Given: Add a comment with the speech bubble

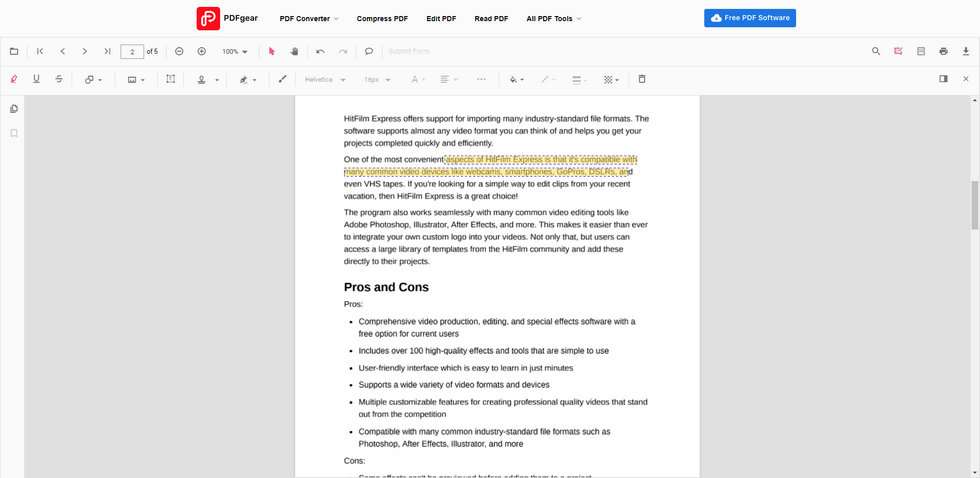Looking at the screenshot, I should point(369,51).
